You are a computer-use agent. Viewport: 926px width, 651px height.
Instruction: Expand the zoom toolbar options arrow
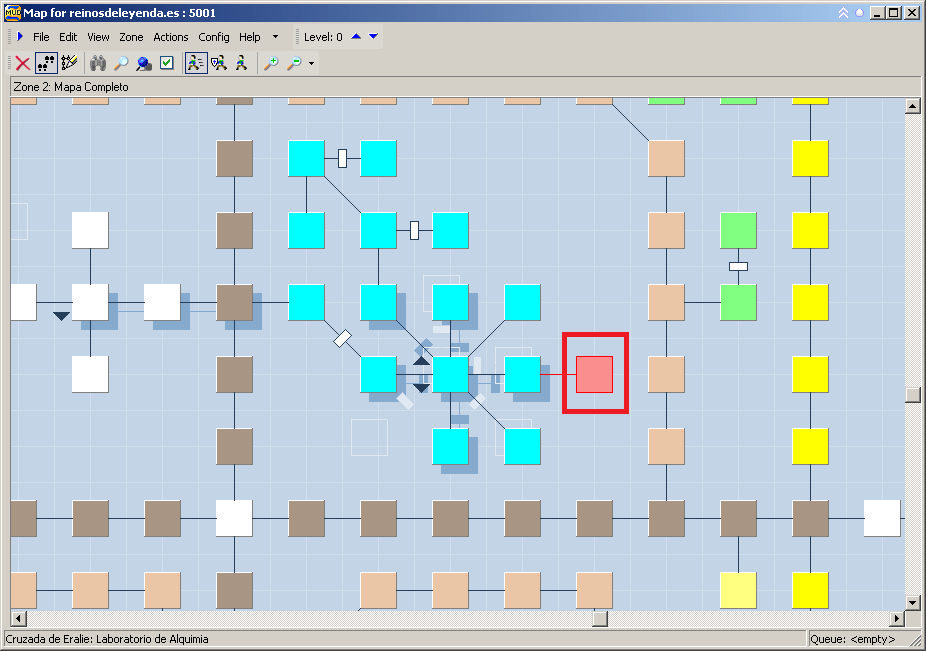point(312,64)
